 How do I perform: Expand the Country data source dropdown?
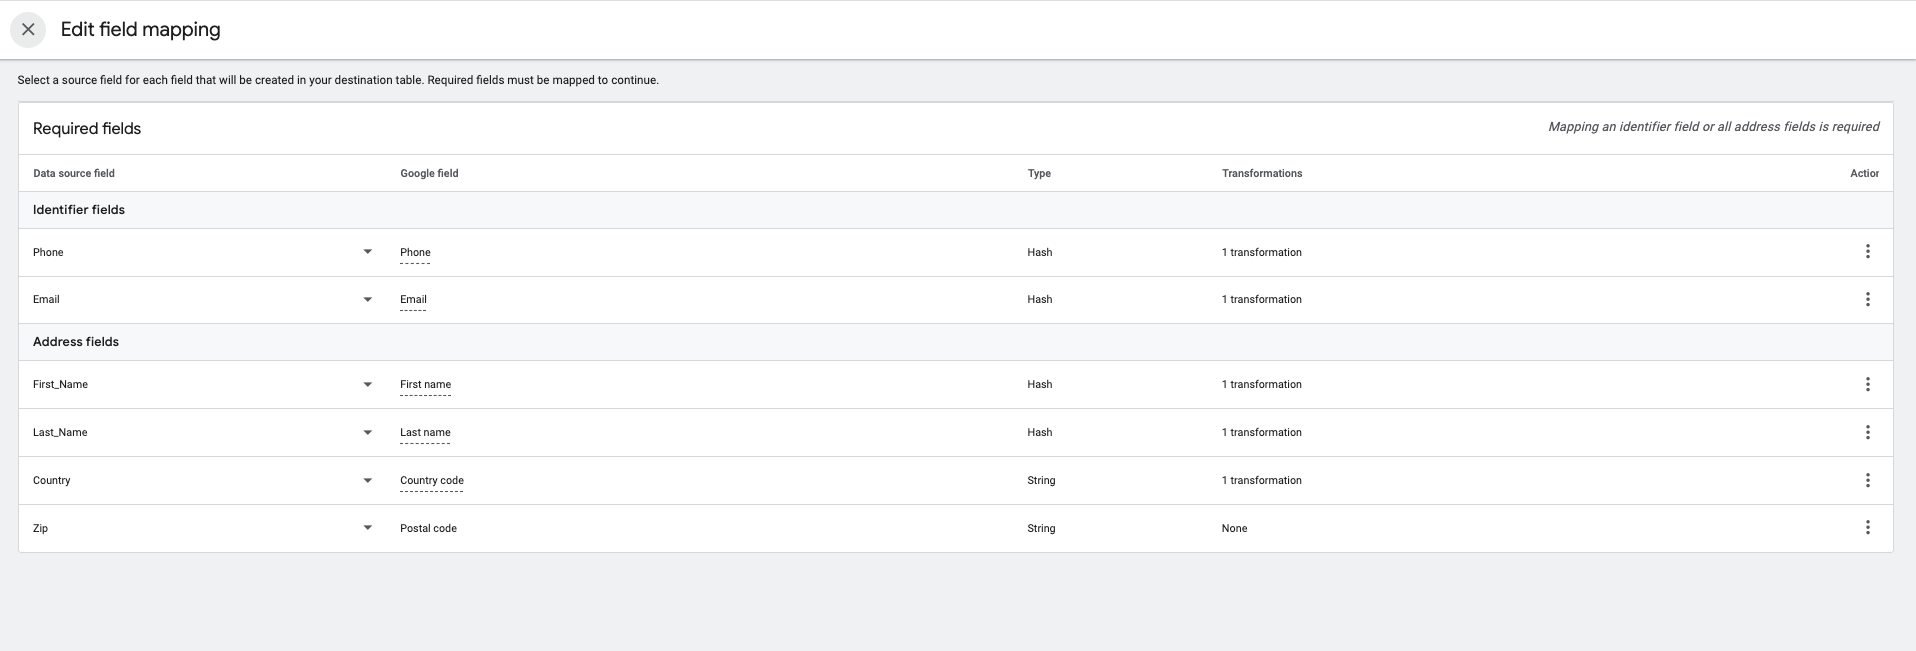(367, 481)
